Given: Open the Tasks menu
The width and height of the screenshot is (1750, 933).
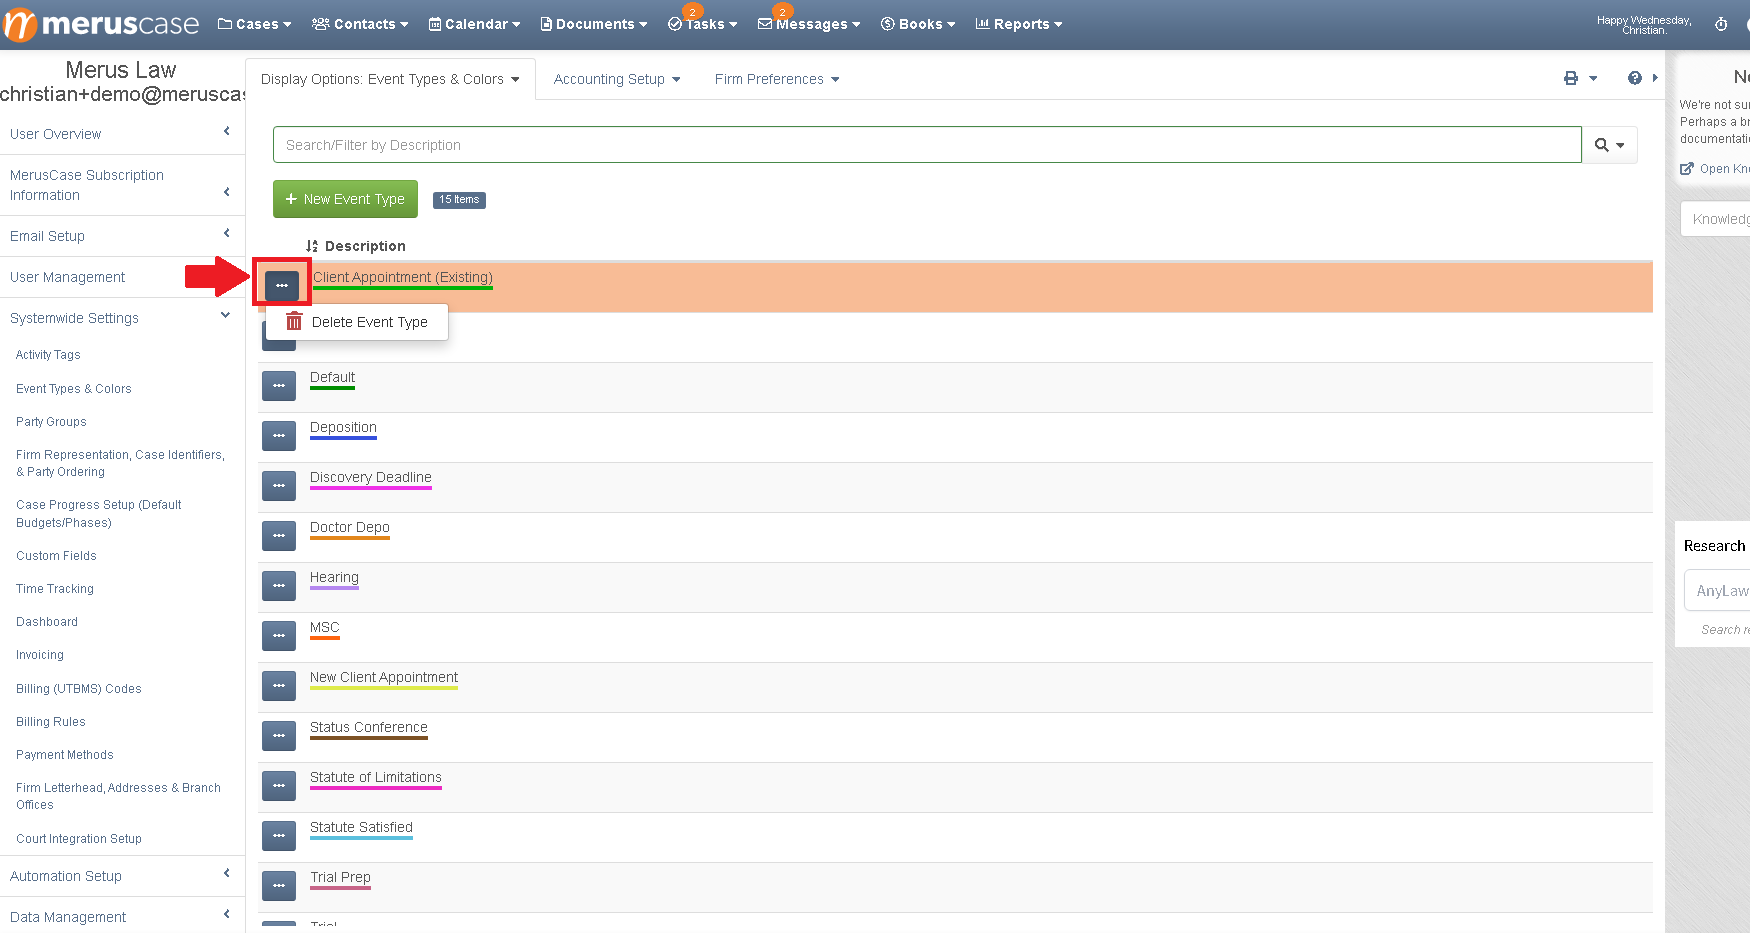Looking at the screenshot, I should click(x=702, y=24).
